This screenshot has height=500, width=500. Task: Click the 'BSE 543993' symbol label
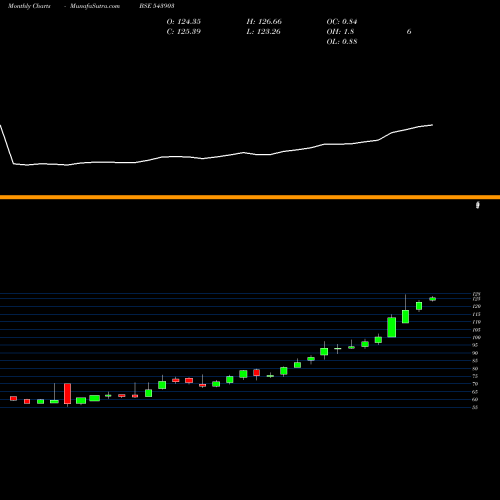coord(157,6)
